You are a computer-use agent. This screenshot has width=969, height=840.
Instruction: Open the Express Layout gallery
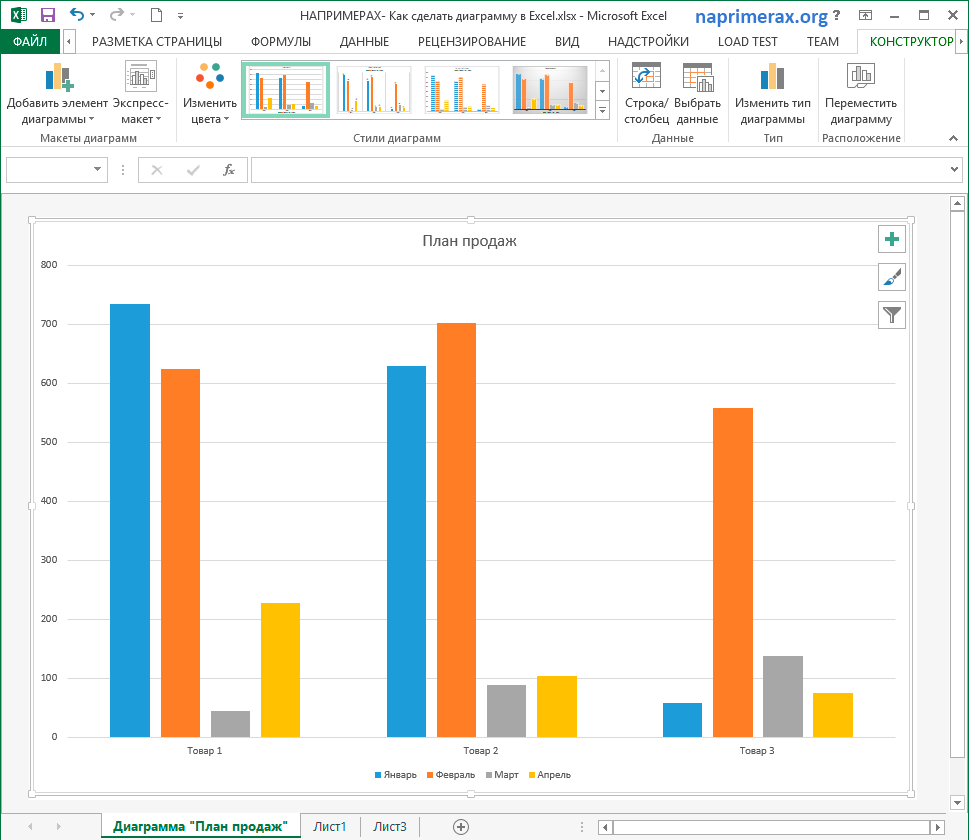pyautogui.click(x=140, y=78)
